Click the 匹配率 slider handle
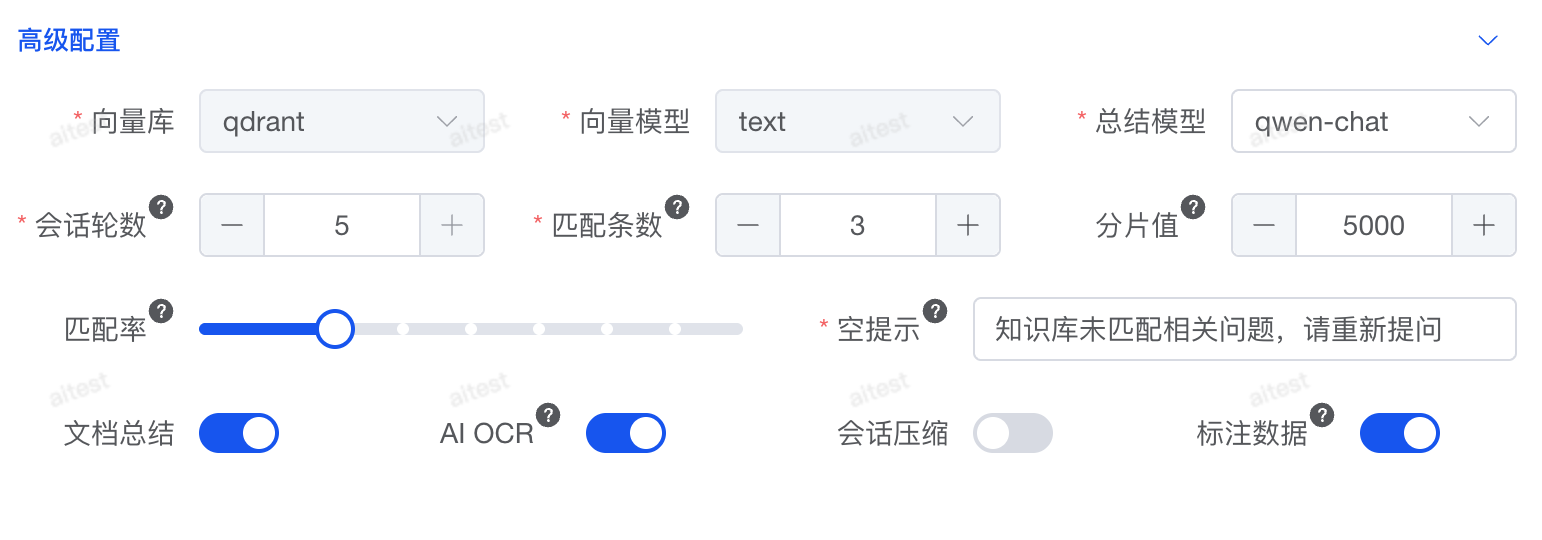The image size is (1542, 540). pyautogui.click(x=335, y=328)
